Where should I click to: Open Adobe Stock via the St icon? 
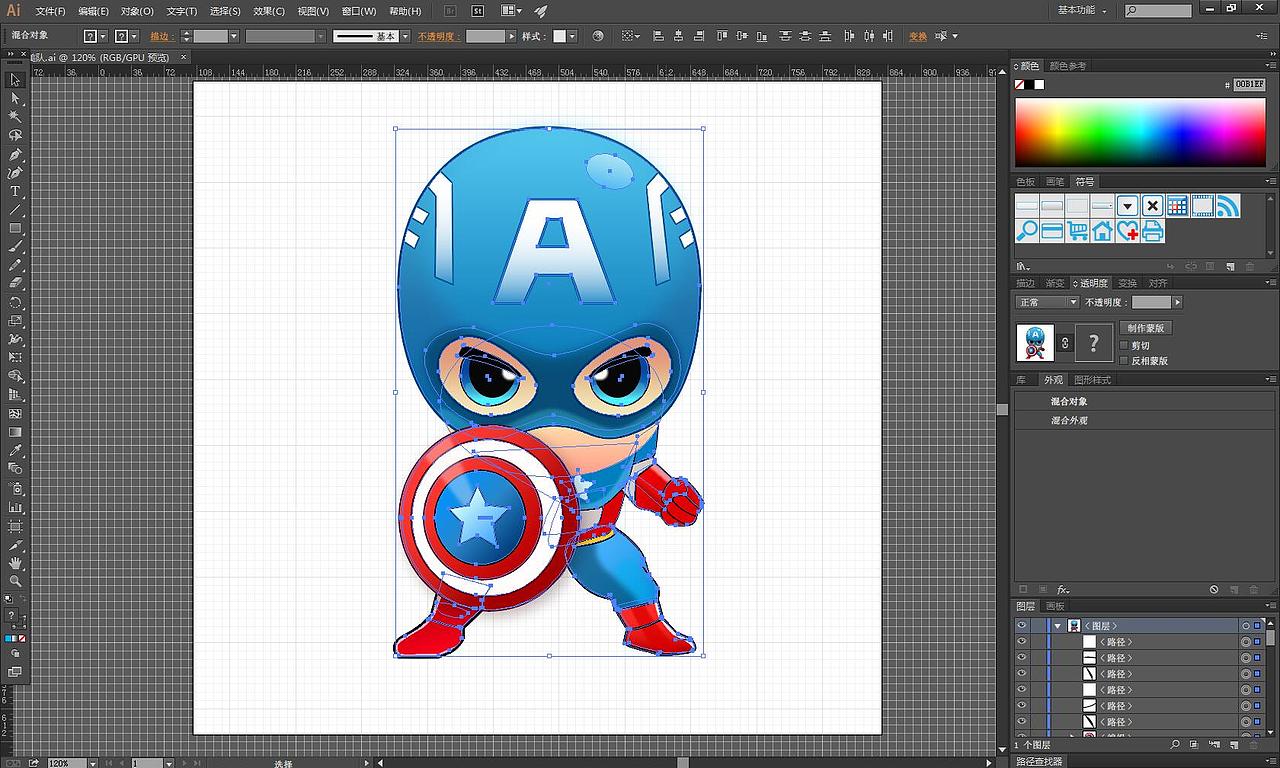click(x=478, y=11)
